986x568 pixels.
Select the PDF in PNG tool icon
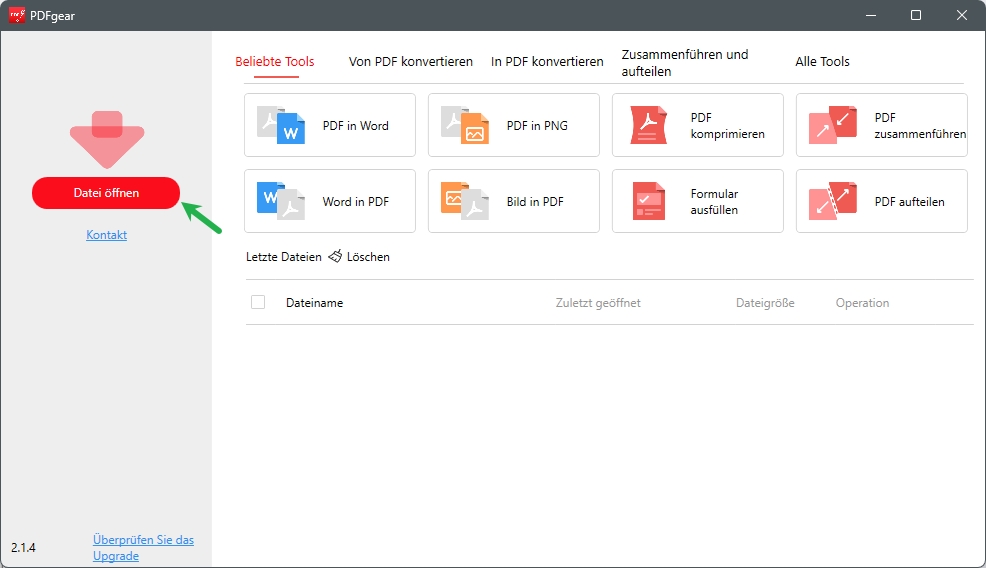click(465, 125)
